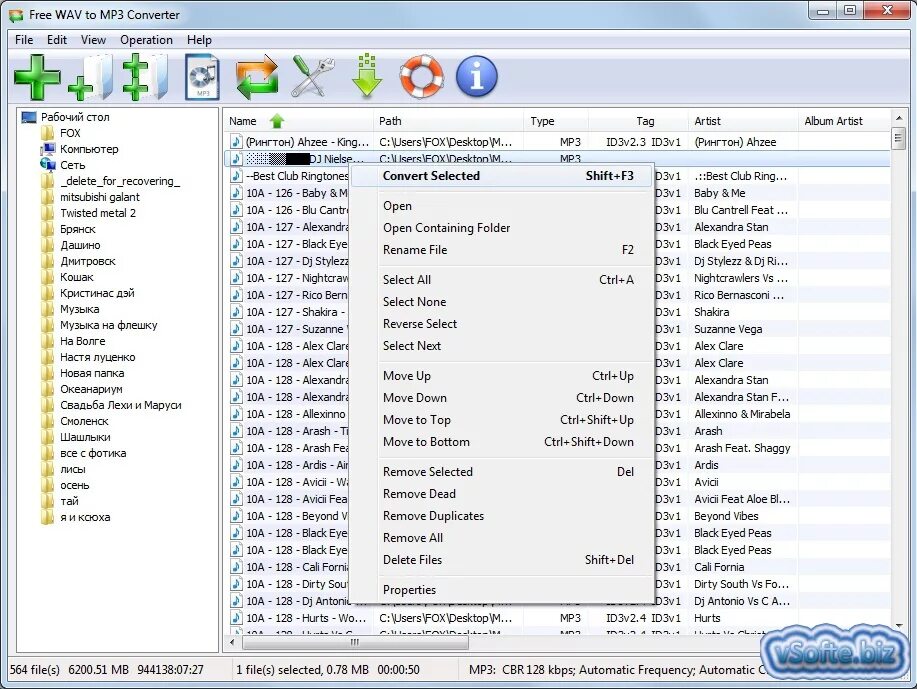Choose Select None in context menu
This screenshot has height=689, width=917.
(x=502, y=302)
